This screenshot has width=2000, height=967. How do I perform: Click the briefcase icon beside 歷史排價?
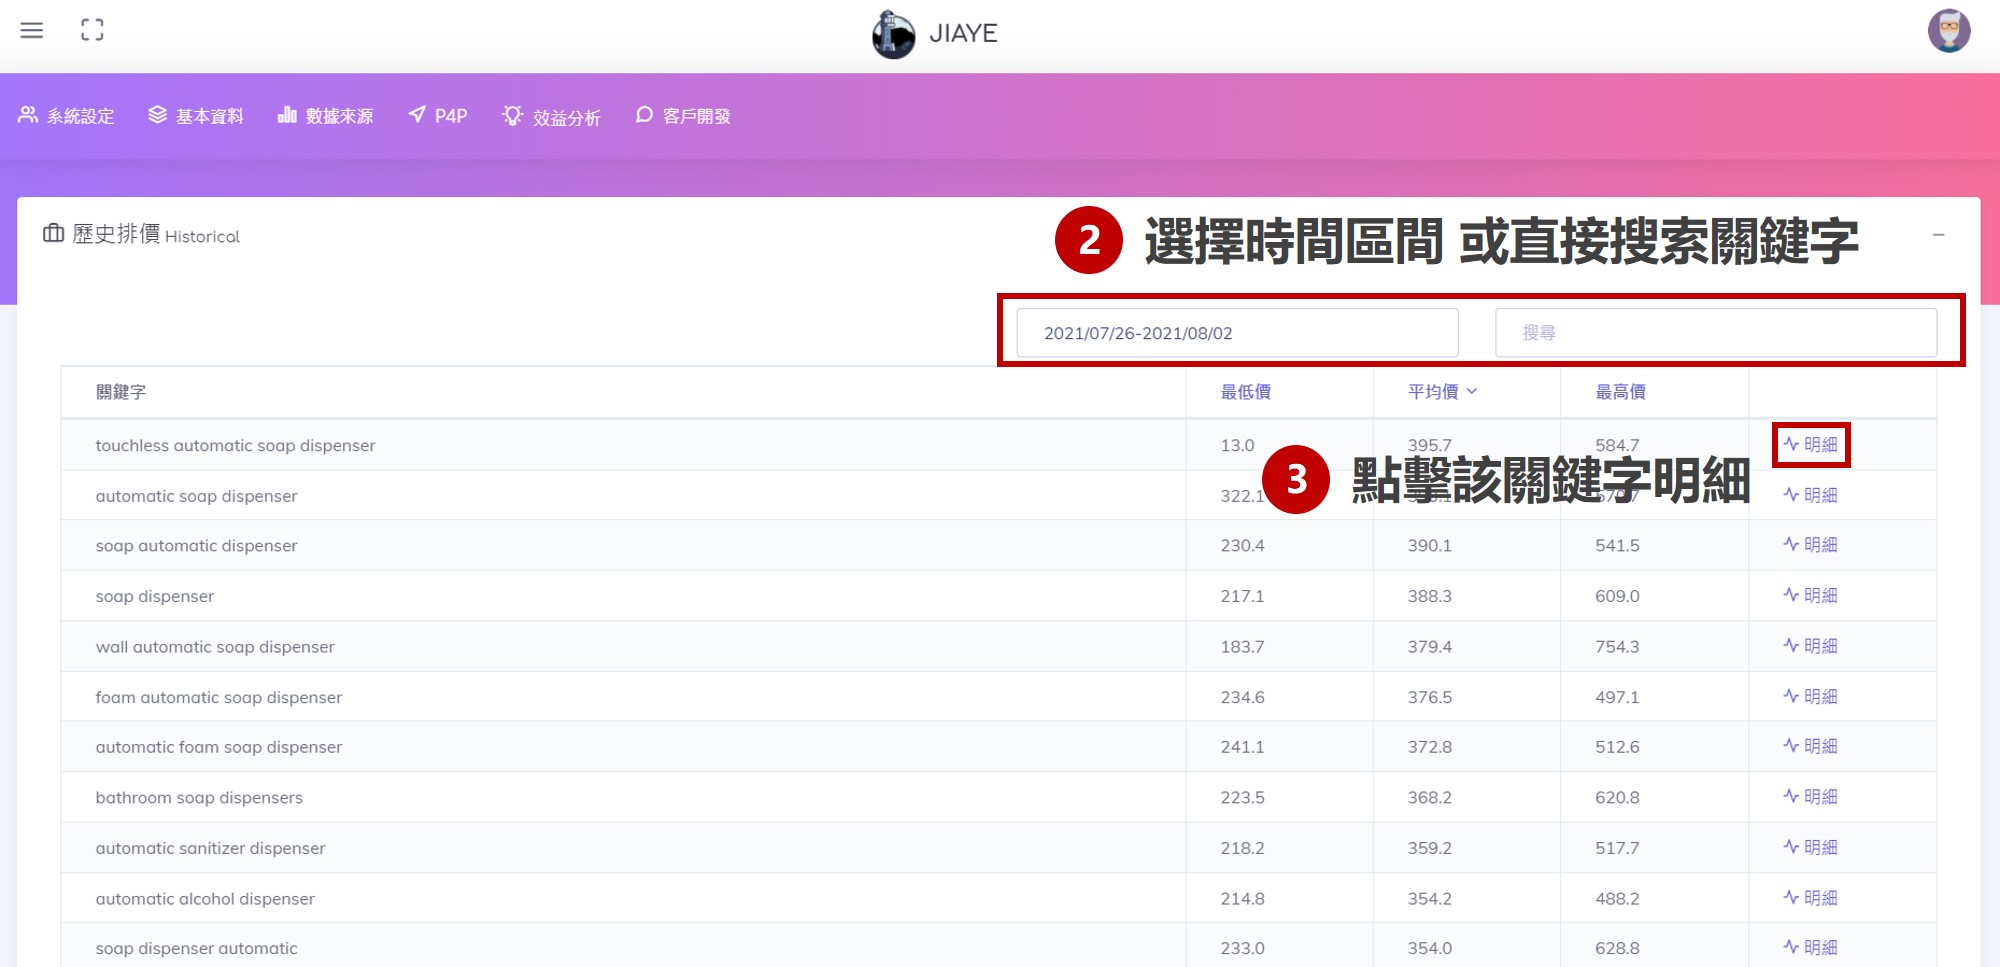tap(53, 234)
